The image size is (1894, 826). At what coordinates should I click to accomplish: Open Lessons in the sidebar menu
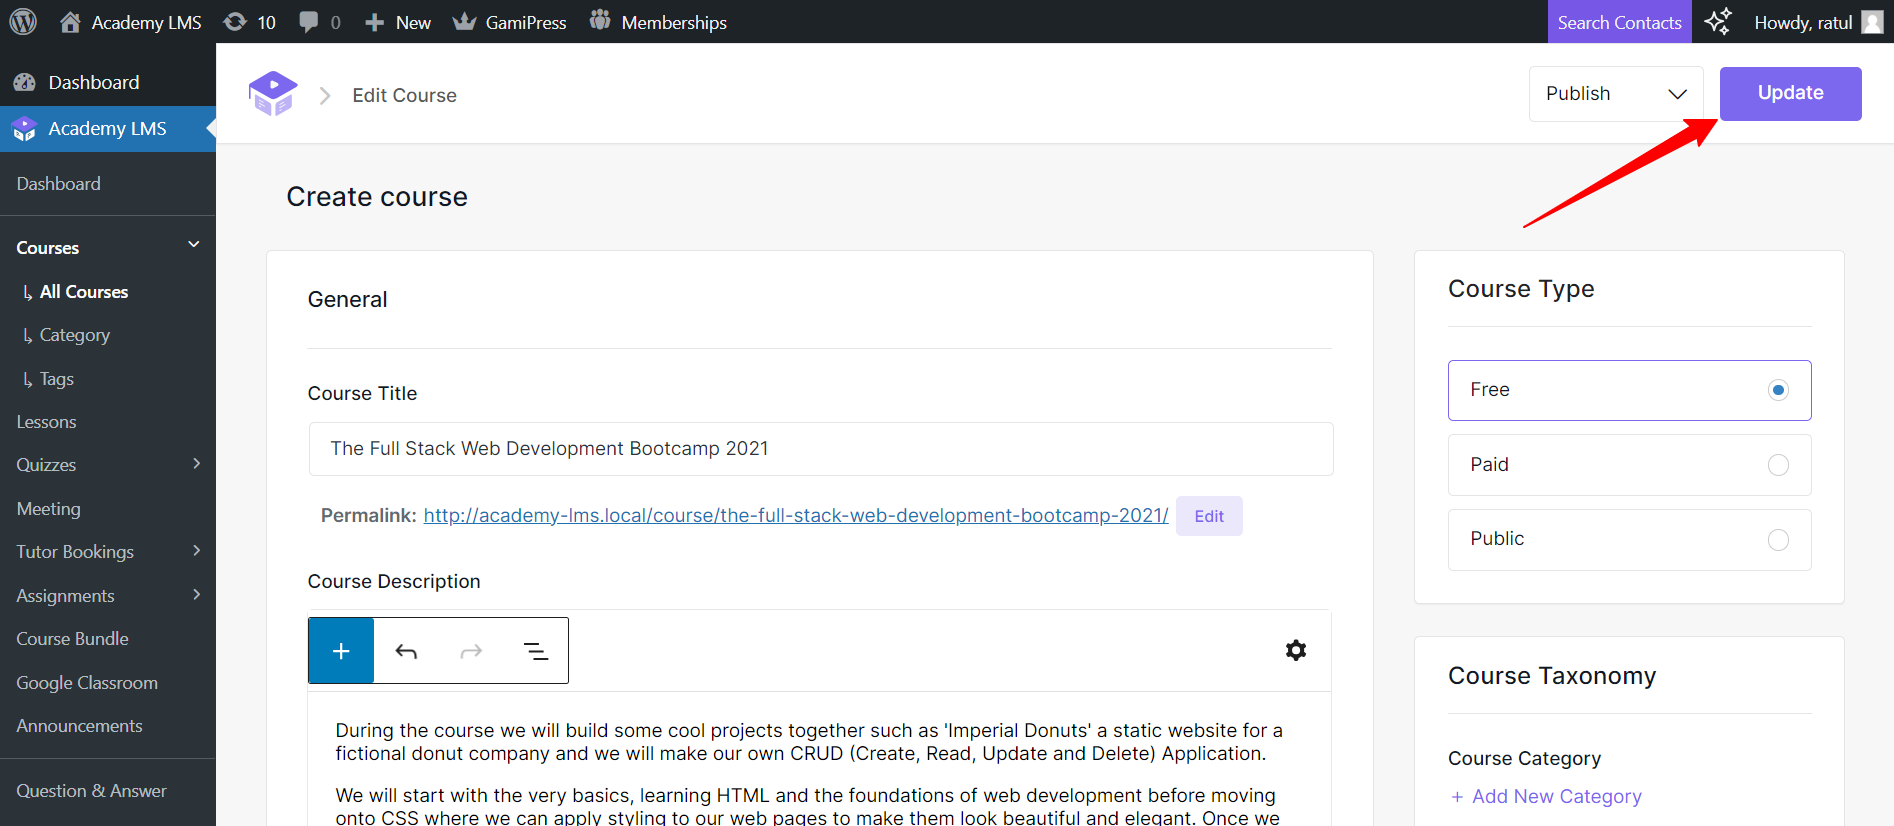(47, 422)
